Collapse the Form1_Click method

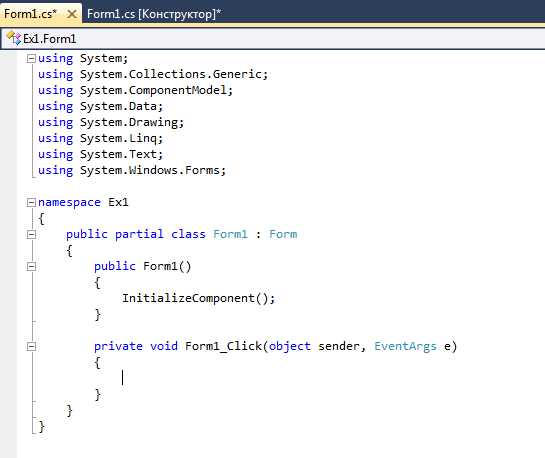31,346
